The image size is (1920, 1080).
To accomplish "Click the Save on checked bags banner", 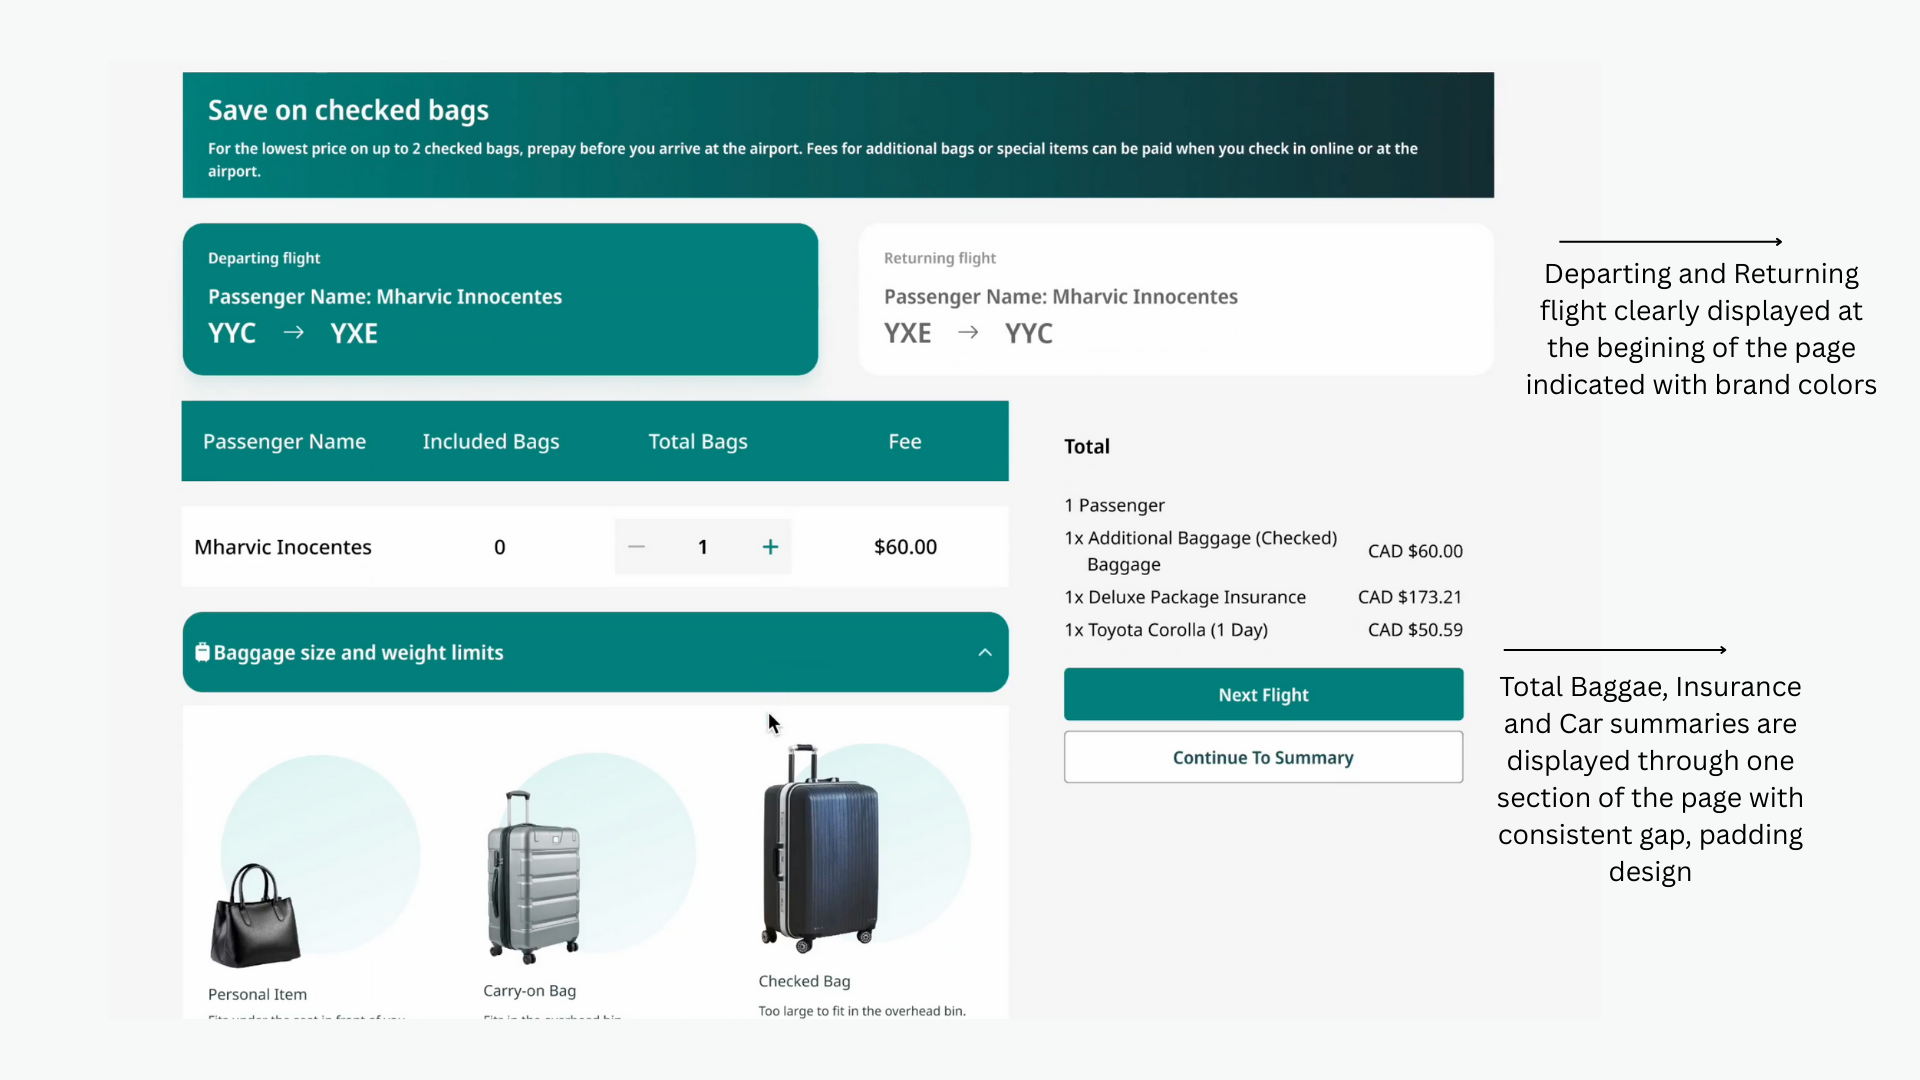I will [x=838, y=135].
